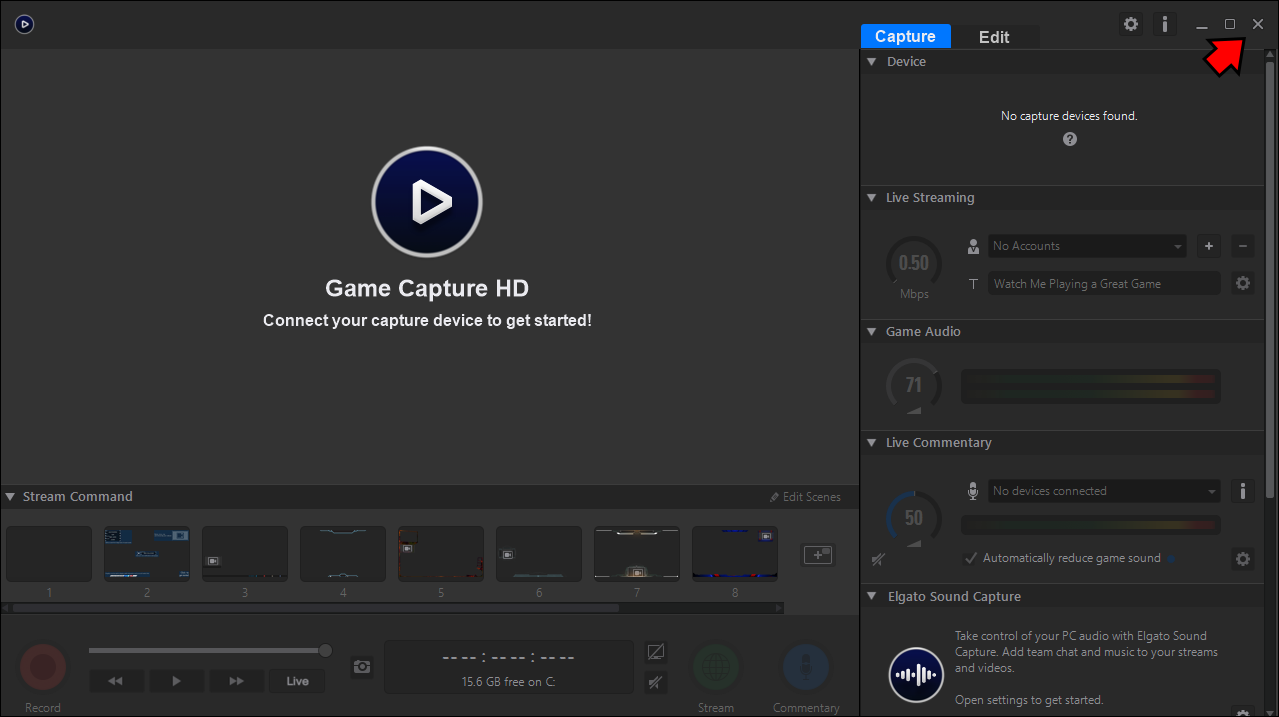This screenshot has height=717, width=1279.
Task: Click the Live button
Action: tap(297, 681)
